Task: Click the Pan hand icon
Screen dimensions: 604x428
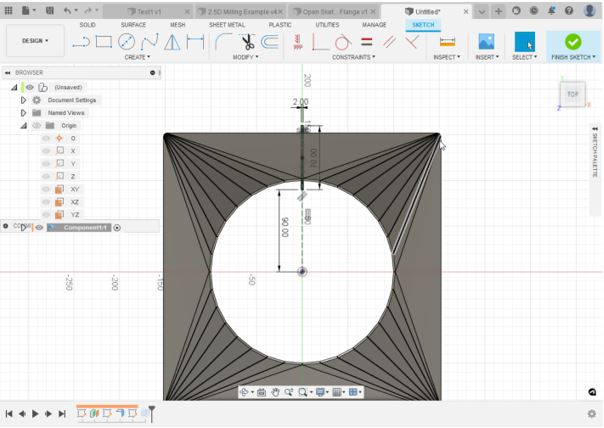Action: tap(275, 392)
